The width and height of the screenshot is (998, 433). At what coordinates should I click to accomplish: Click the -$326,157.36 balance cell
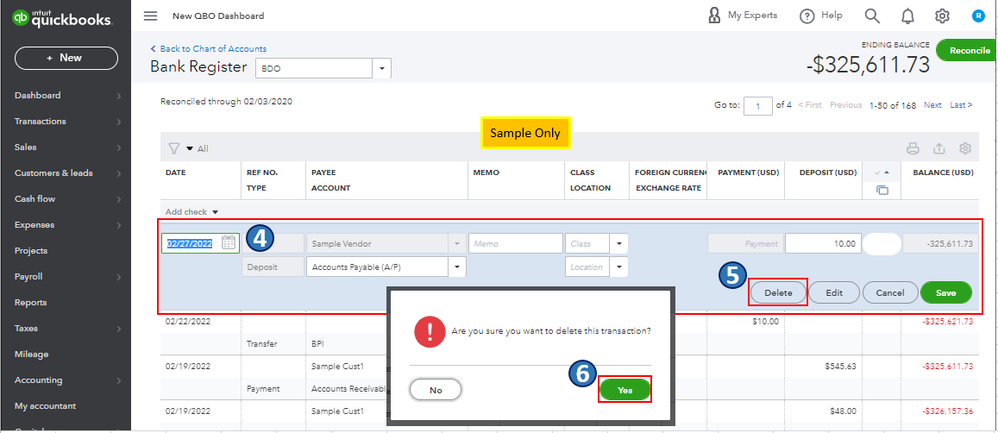click(x=948, y=411)
